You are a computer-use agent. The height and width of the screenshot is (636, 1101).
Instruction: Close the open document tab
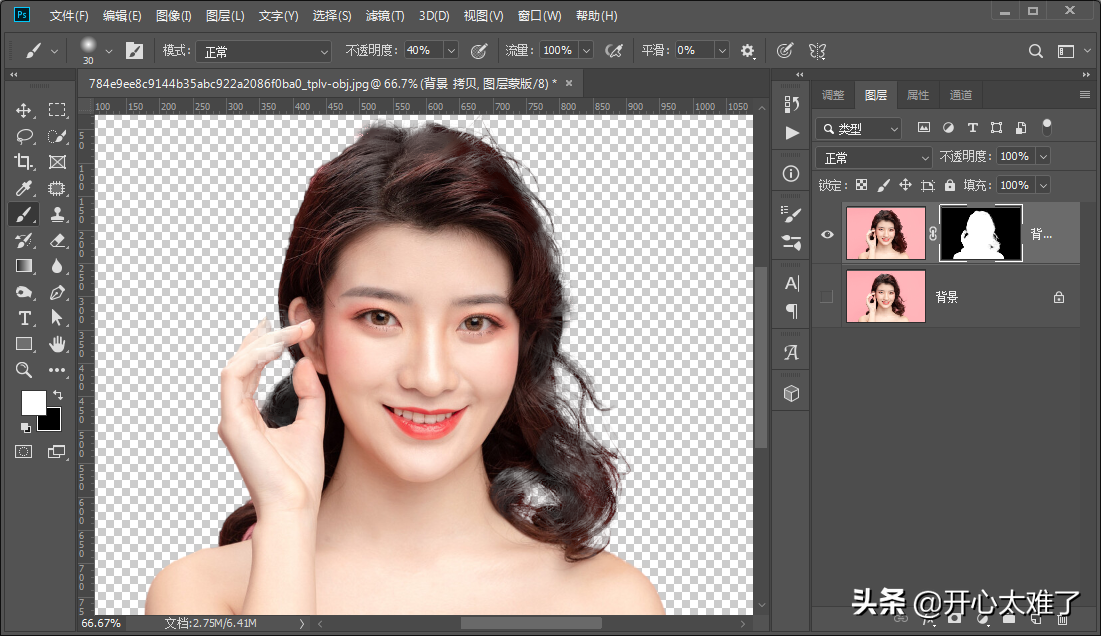(569, 83)
